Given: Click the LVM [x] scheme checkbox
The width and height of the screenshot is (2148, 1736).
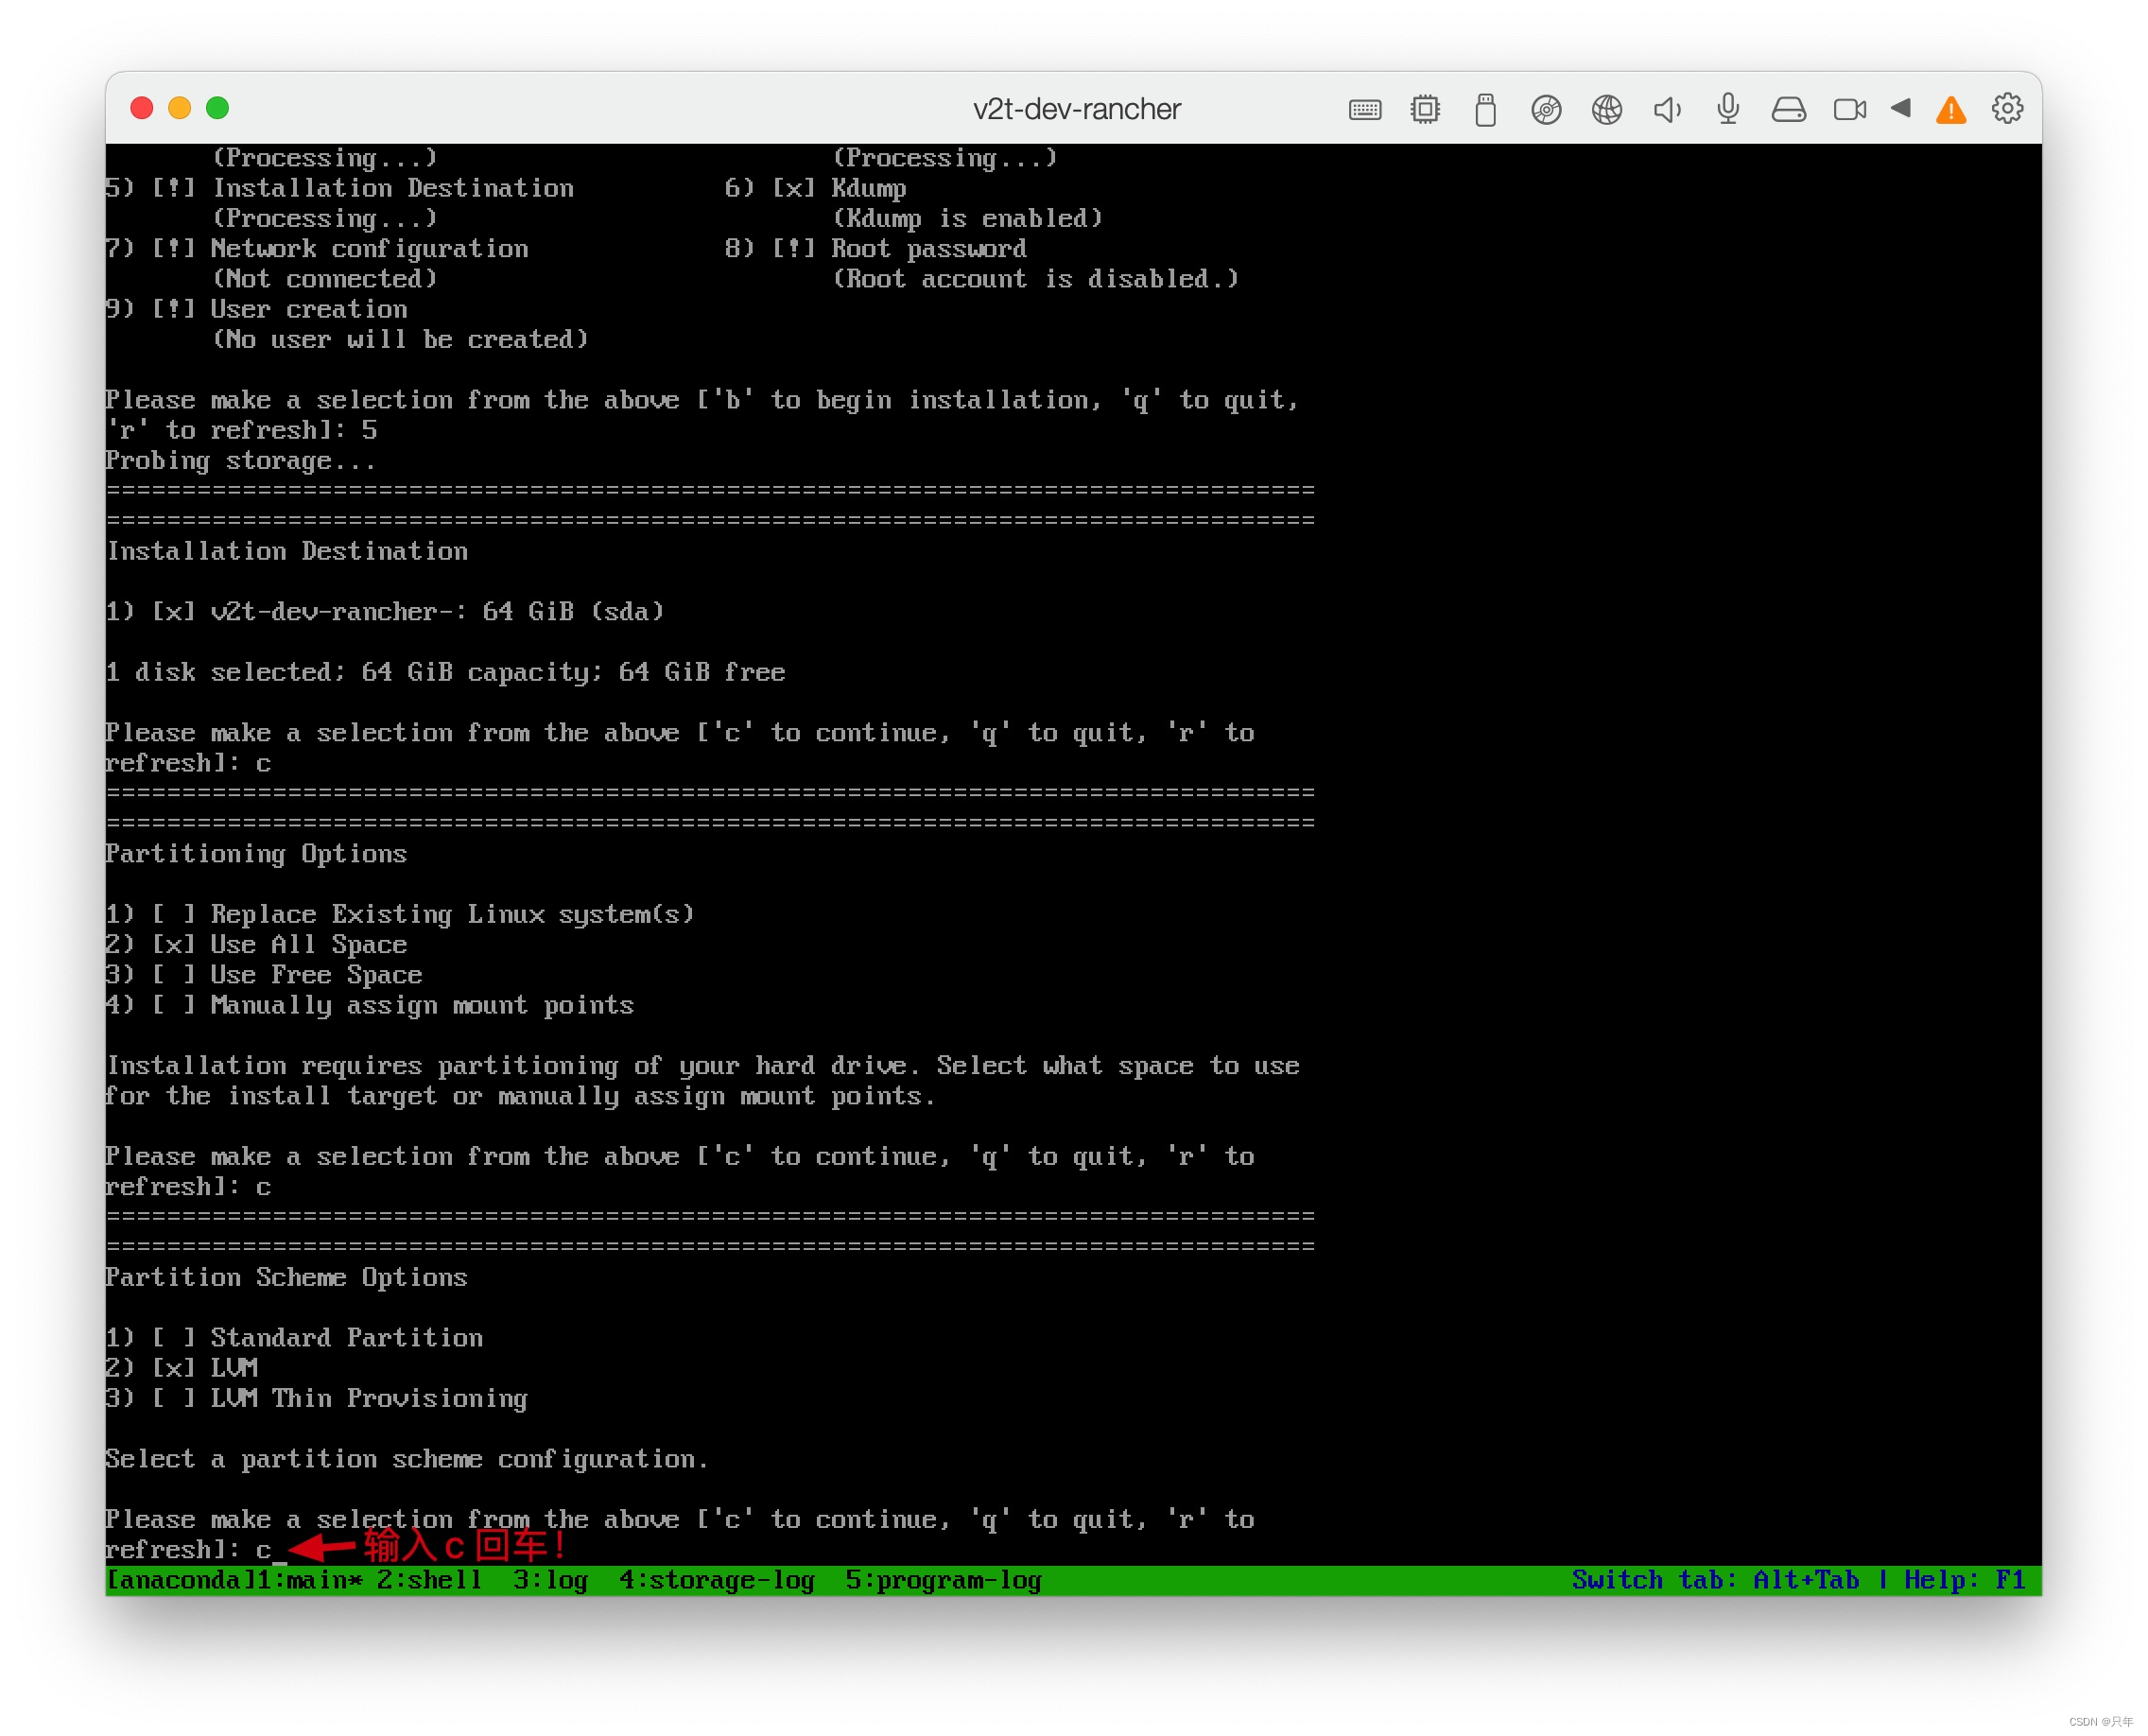Looking at the screenshot, I should 173,1368.
